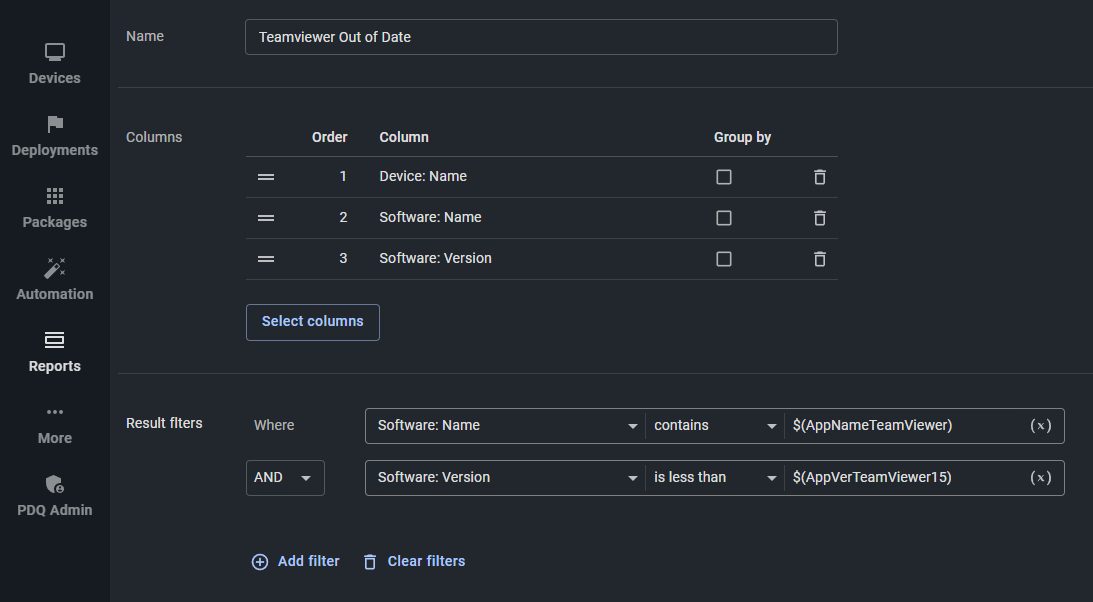Delete the Software: Version column row
This screenshot has height=602, width=1093.
coord(820,259)
